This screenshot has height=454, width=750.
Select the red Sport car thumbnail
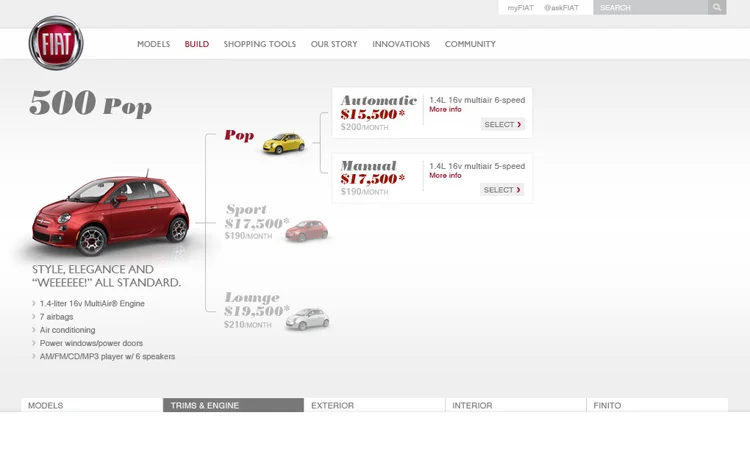point(307,231)
